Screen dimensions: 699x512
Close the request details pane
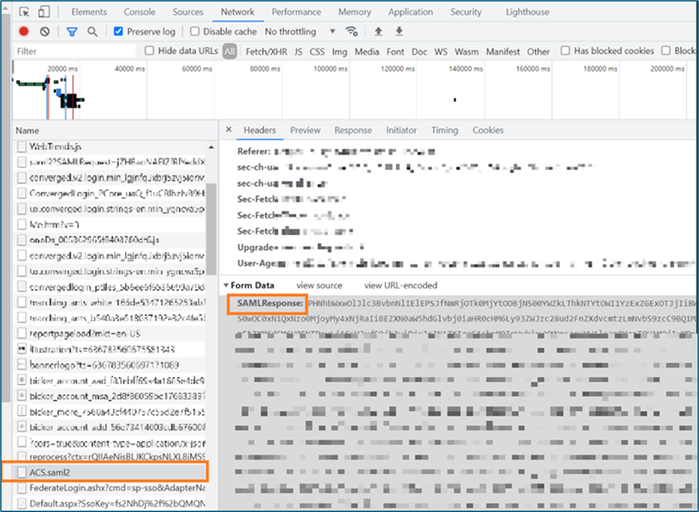point(229,130)
